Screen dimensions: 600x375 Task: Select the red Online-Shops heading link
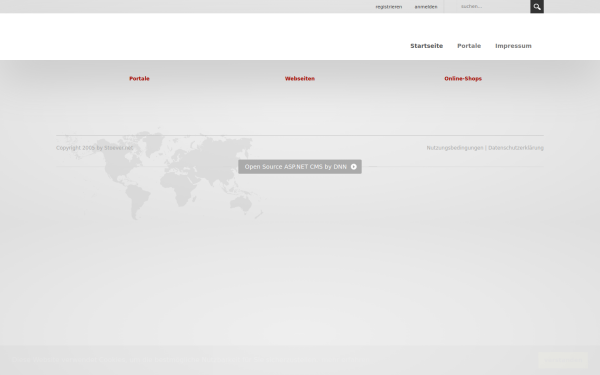coord(463,78)
